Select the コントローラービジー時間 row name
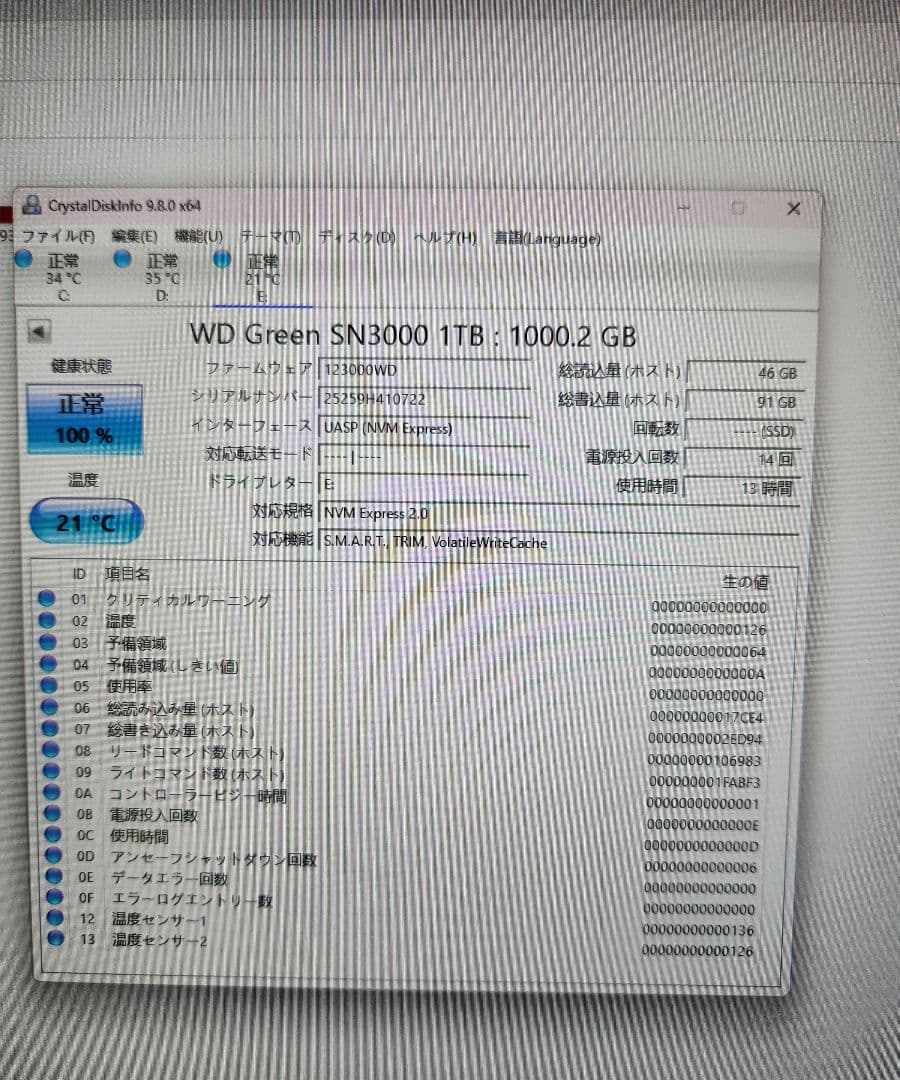Screen dimensions: 900x1080 tap(198, 795)
